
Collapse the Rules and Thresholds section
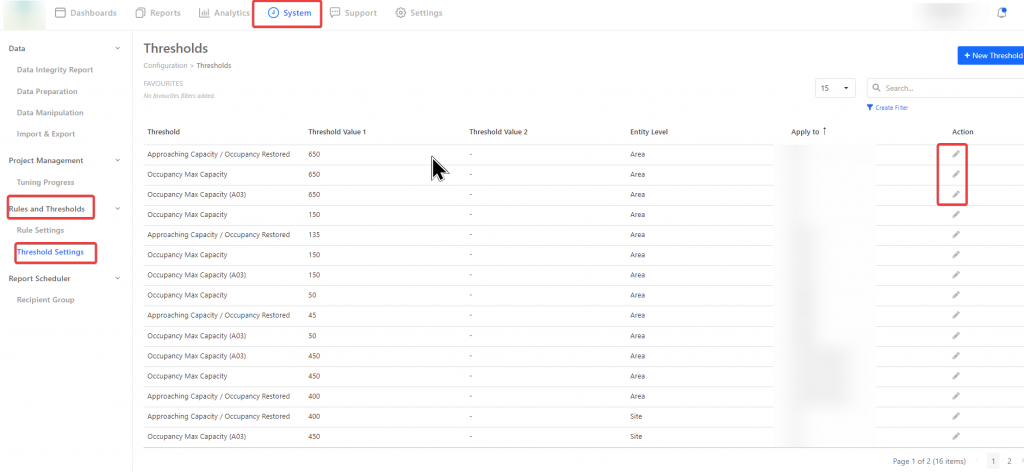click(x=118, y=208)
